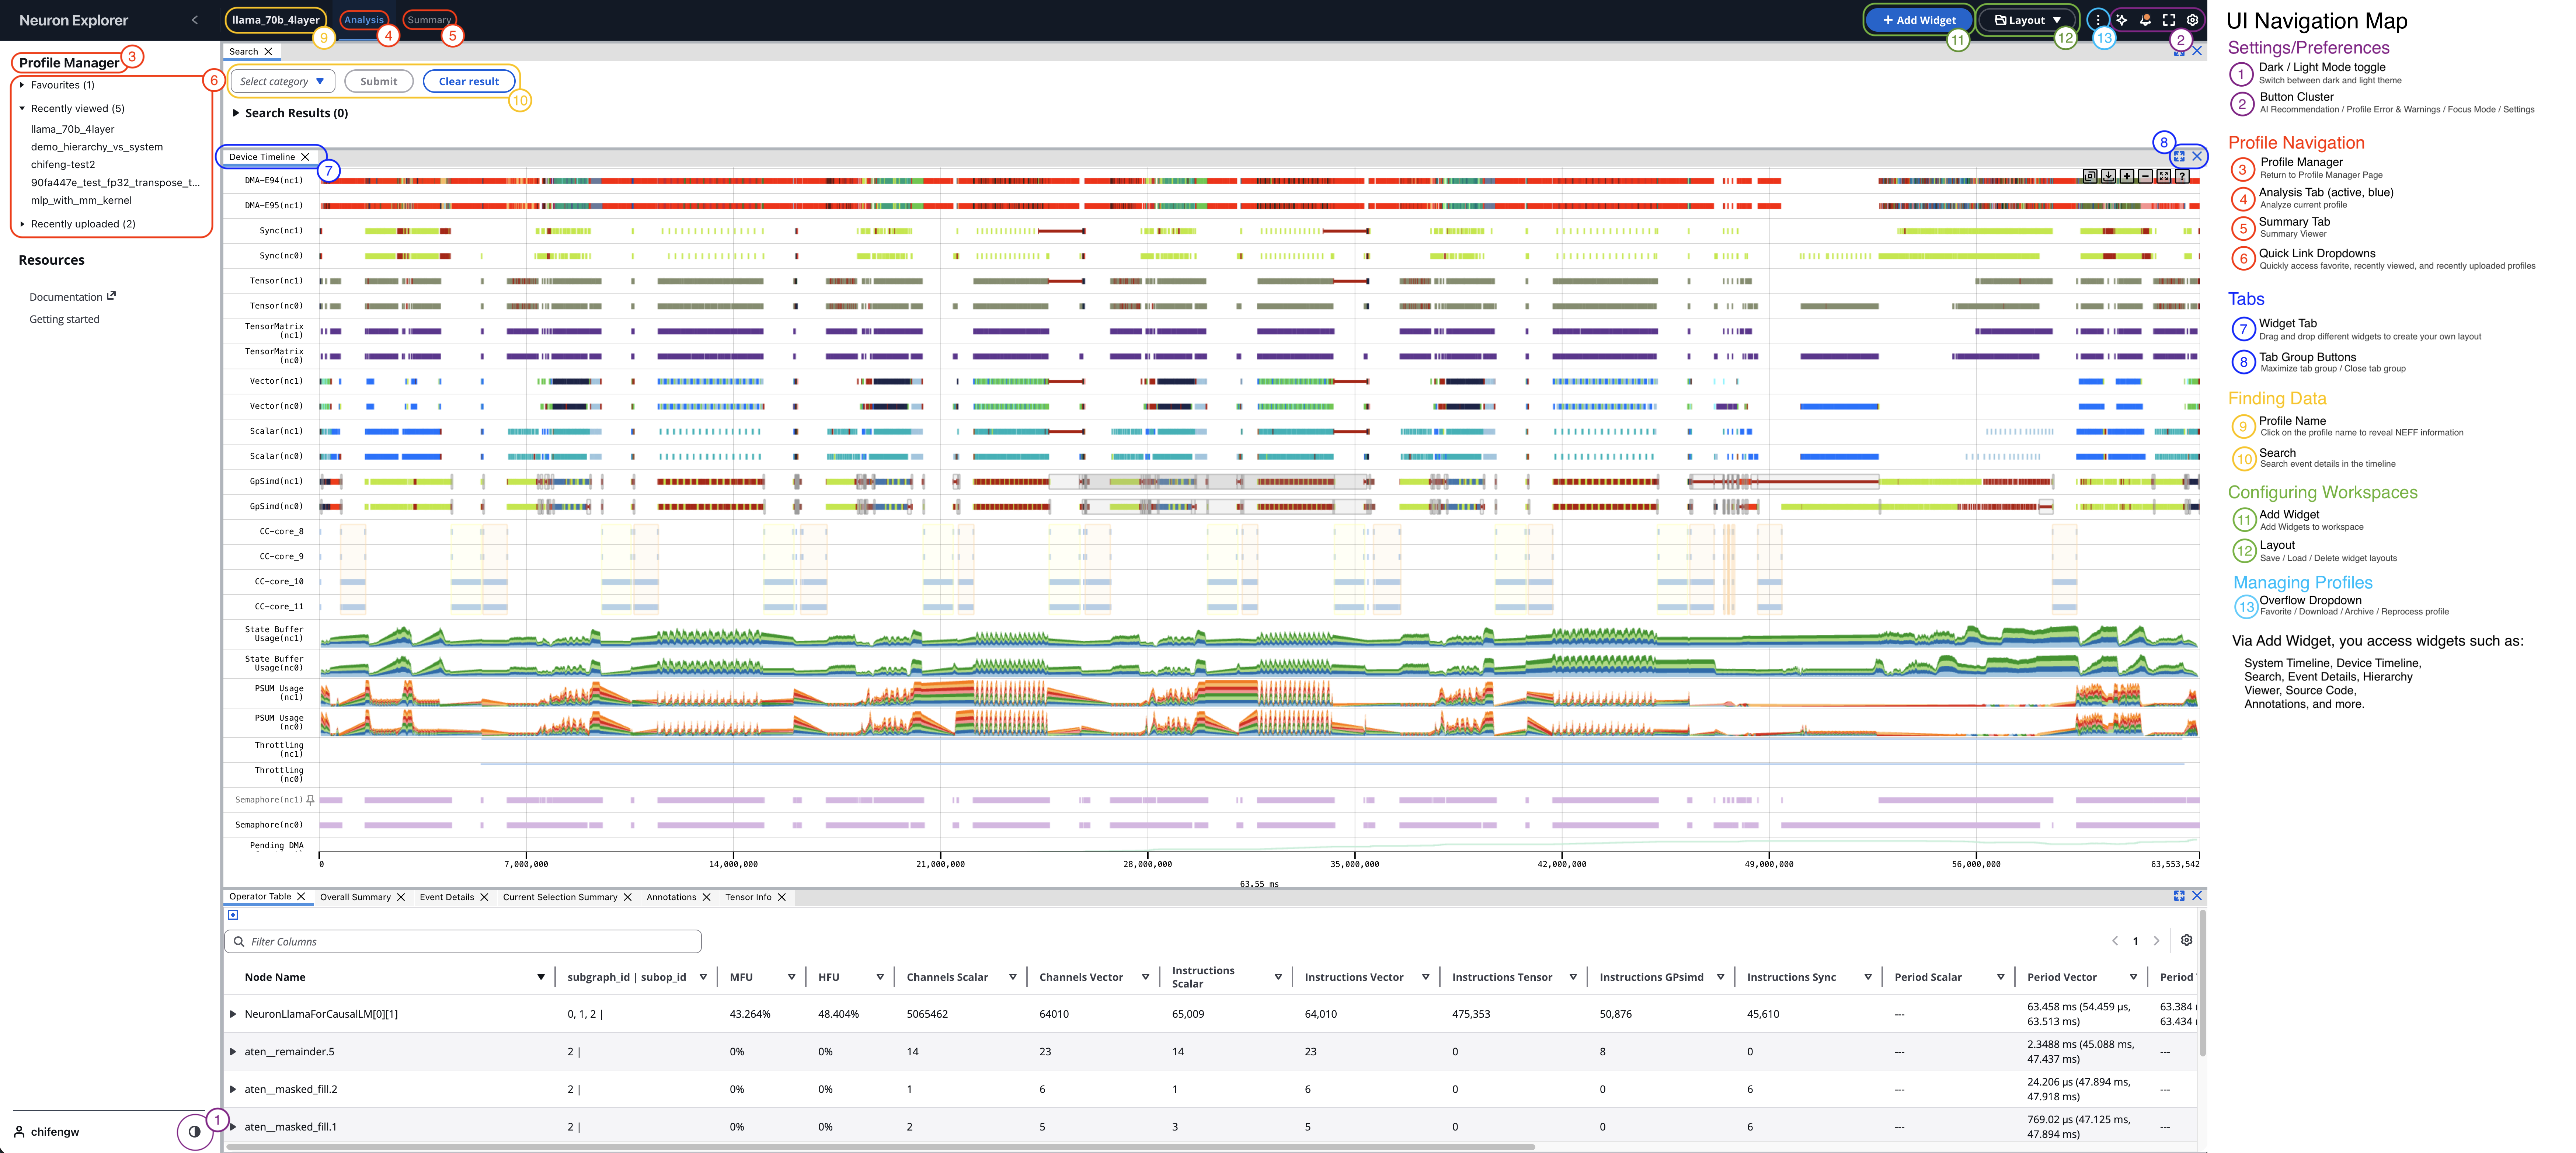Image resolution: width=2576 pixels, height=1153 pixels.
Task: Open the AI Recommendation sparkle icon
Action: 2121,20
